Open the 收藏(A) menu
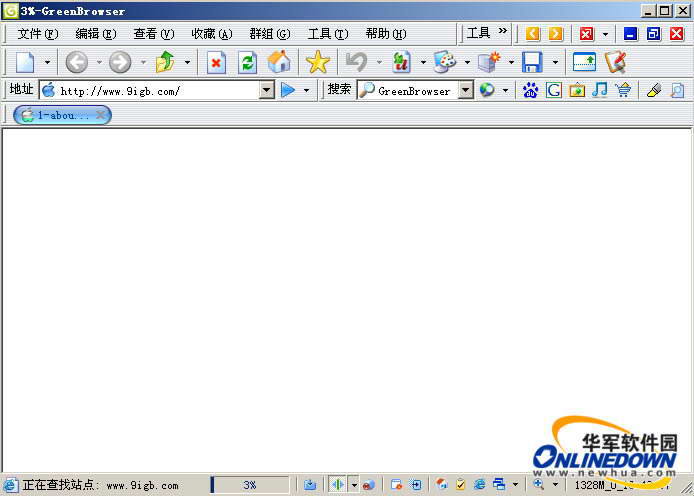Screen dimensions: 694x496 [x=212, y=34]
